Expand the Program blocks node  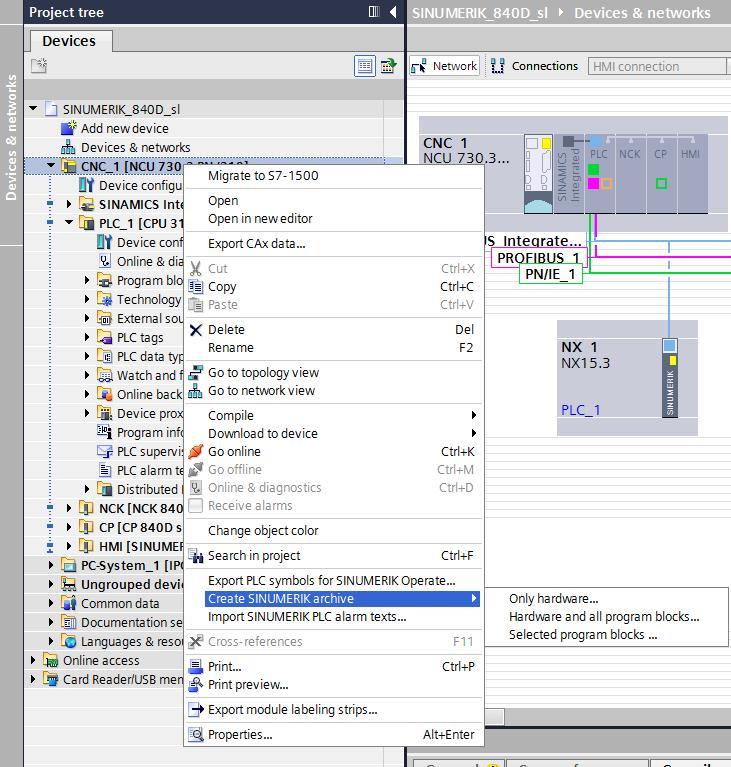(x=87, y=280)
